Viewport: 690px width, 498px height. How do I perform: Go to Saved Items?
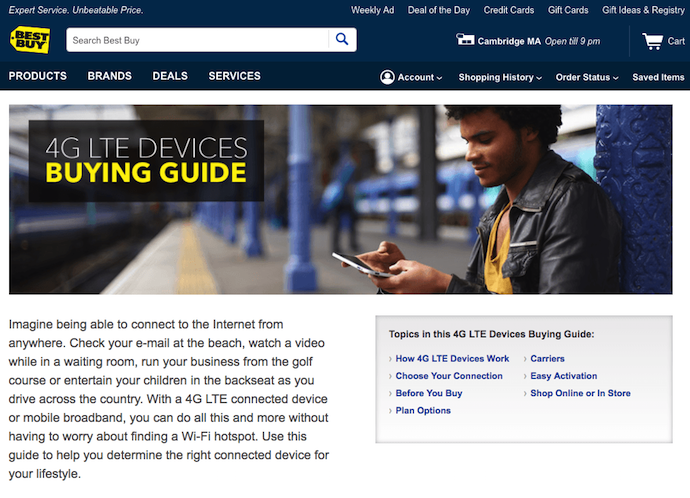[658, 77]
